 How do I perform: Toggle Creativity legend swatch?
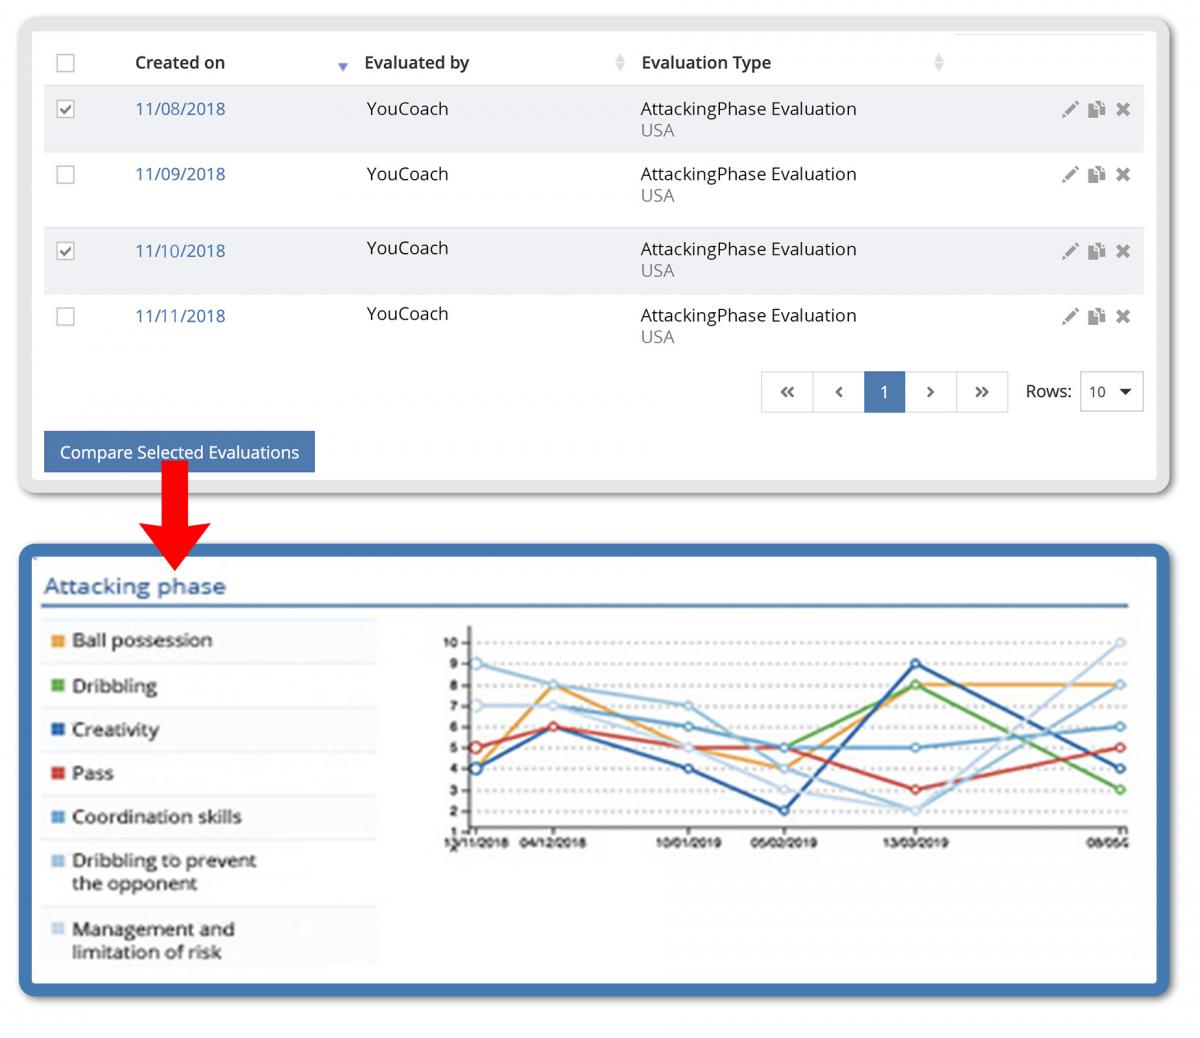point(58,730)
